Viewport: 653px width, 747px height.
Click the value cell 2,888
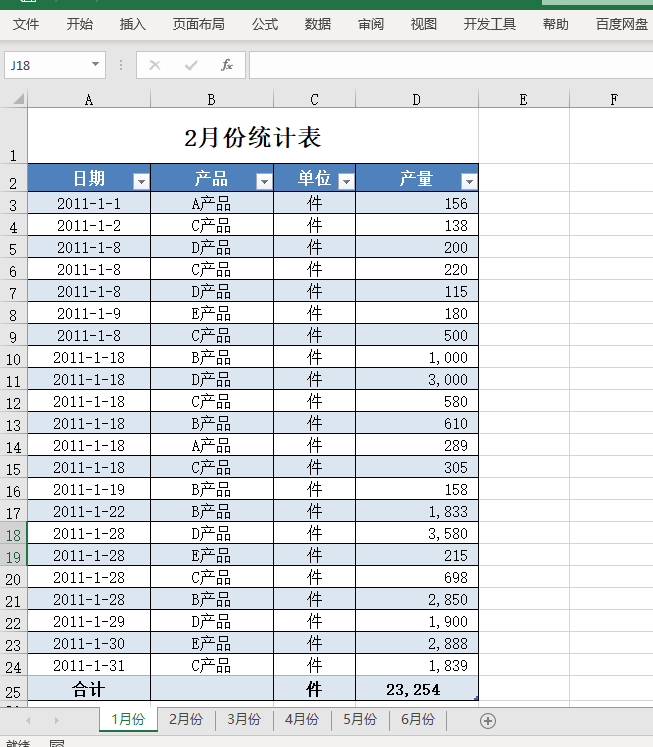coord(417,643)
